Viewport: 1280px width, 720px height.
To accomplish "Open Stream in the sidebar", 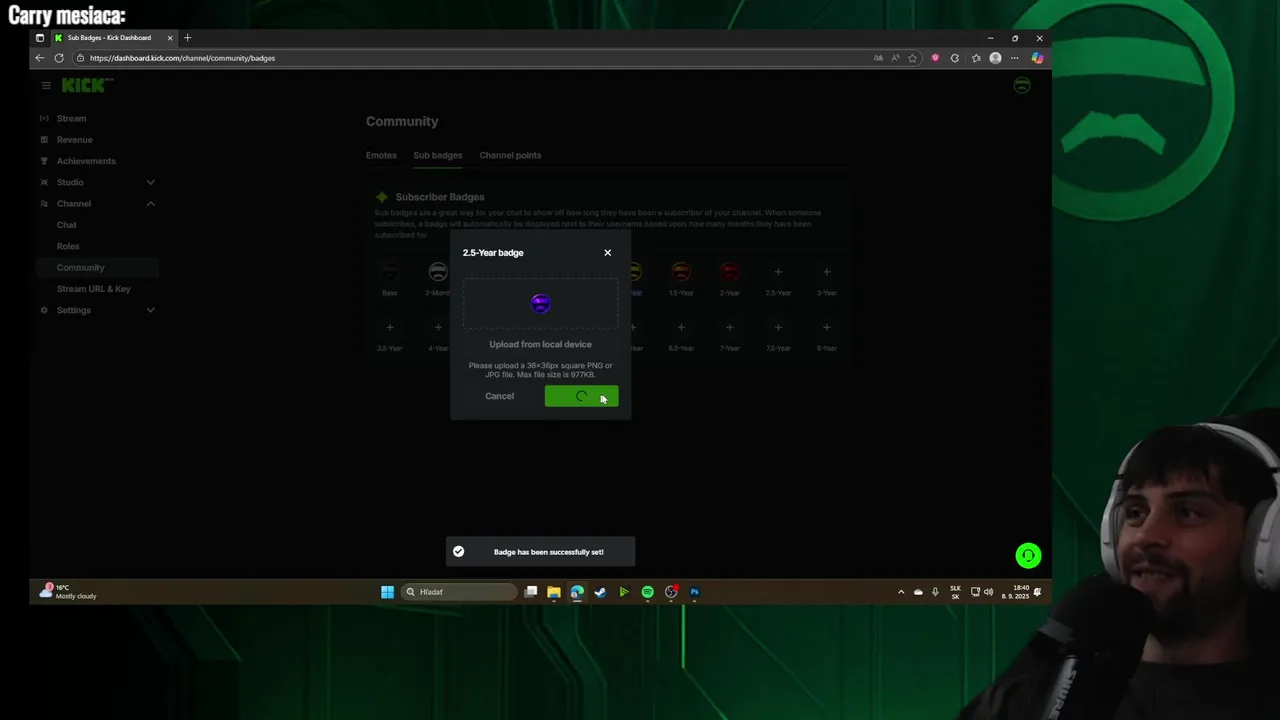I will [72, 118].
